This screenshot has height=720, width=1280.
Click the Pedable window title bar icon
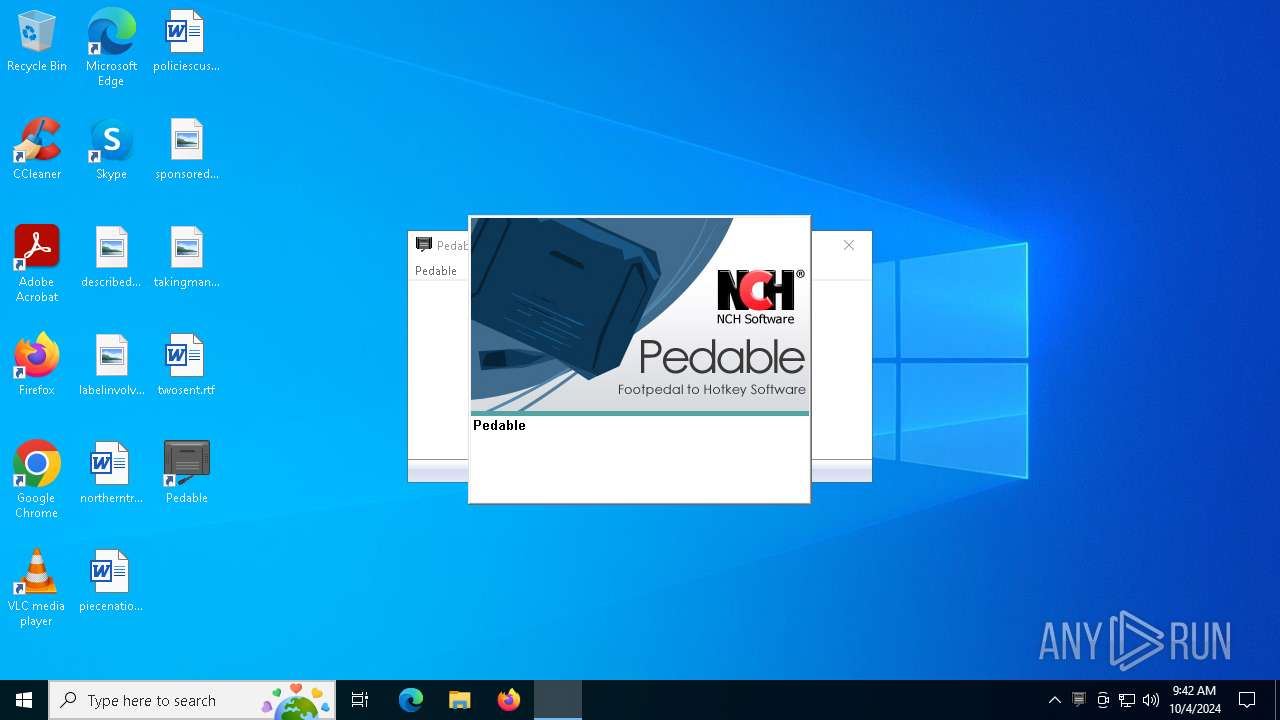[424, 245]
